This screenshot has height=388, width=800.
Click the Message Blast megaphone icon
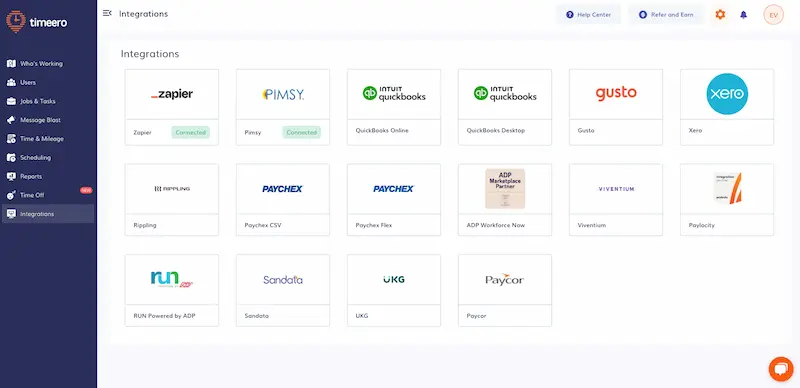pos(11,120)
